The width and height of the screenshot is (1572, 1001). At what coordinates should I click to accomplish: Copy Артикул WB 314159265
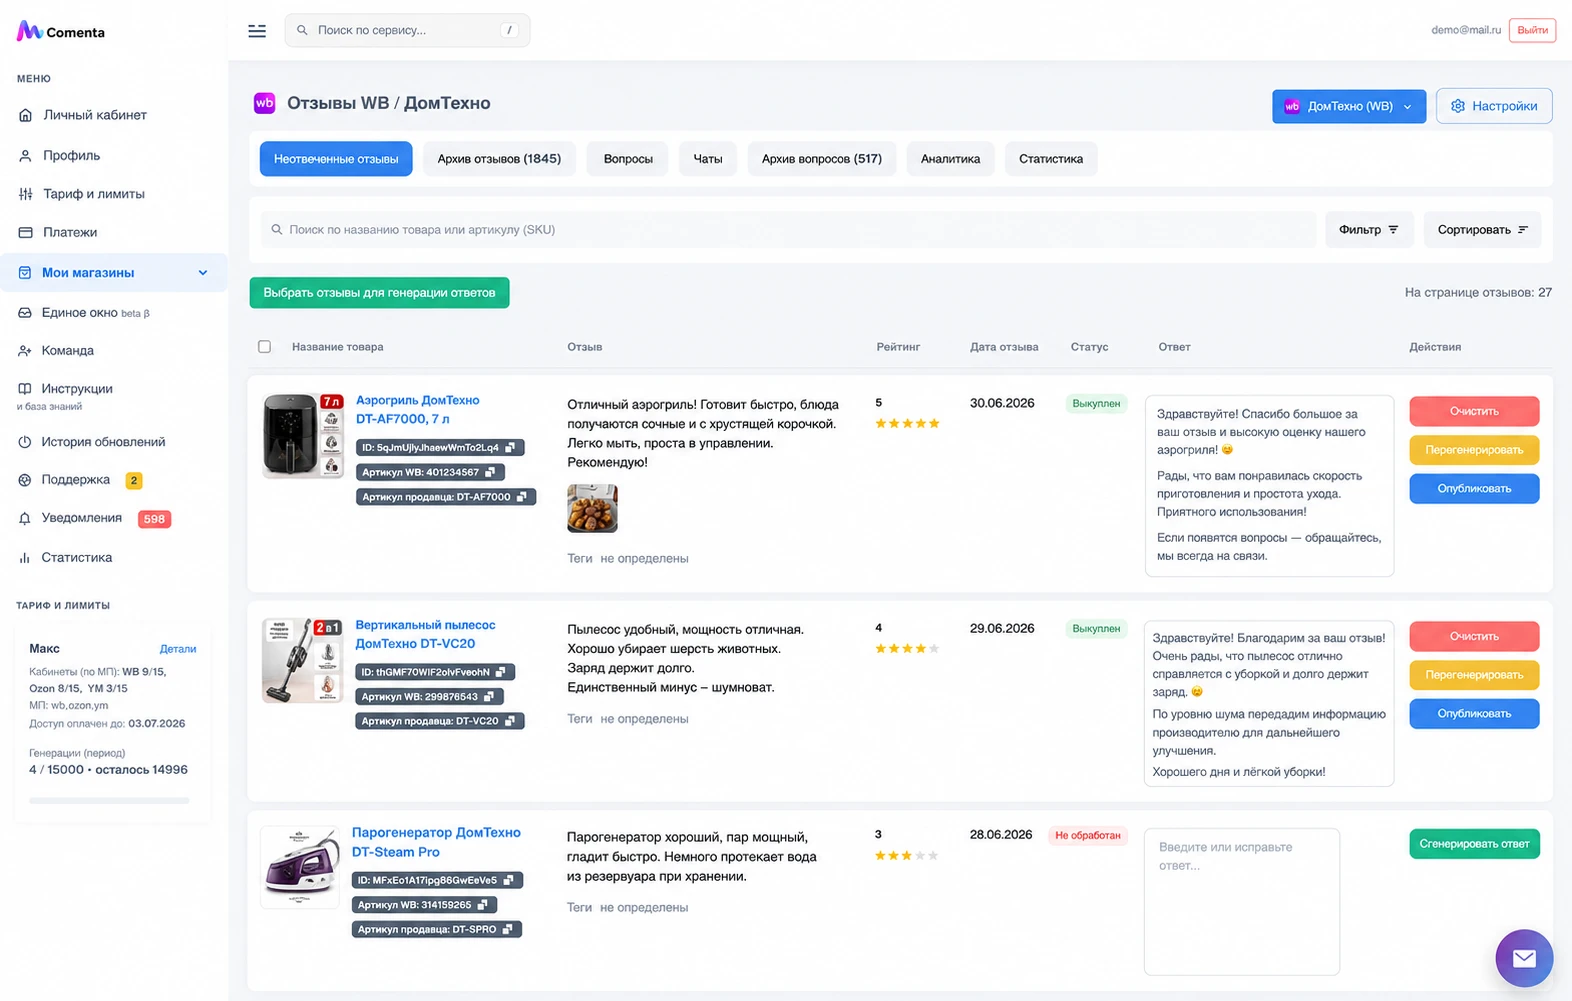point(482,905)
